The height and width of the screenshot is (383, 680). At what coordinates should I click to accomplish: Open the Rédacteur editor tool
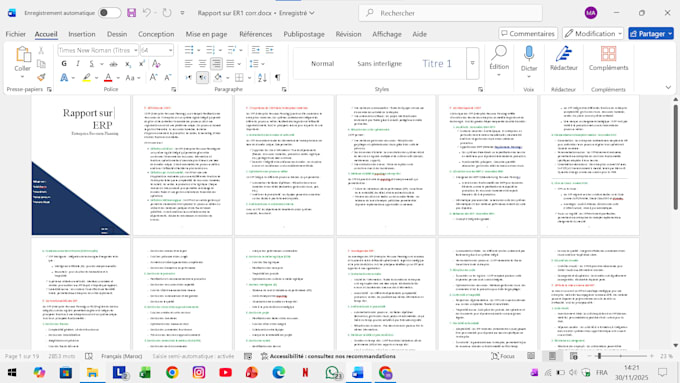pyautogui.click(x=563, y=59)
